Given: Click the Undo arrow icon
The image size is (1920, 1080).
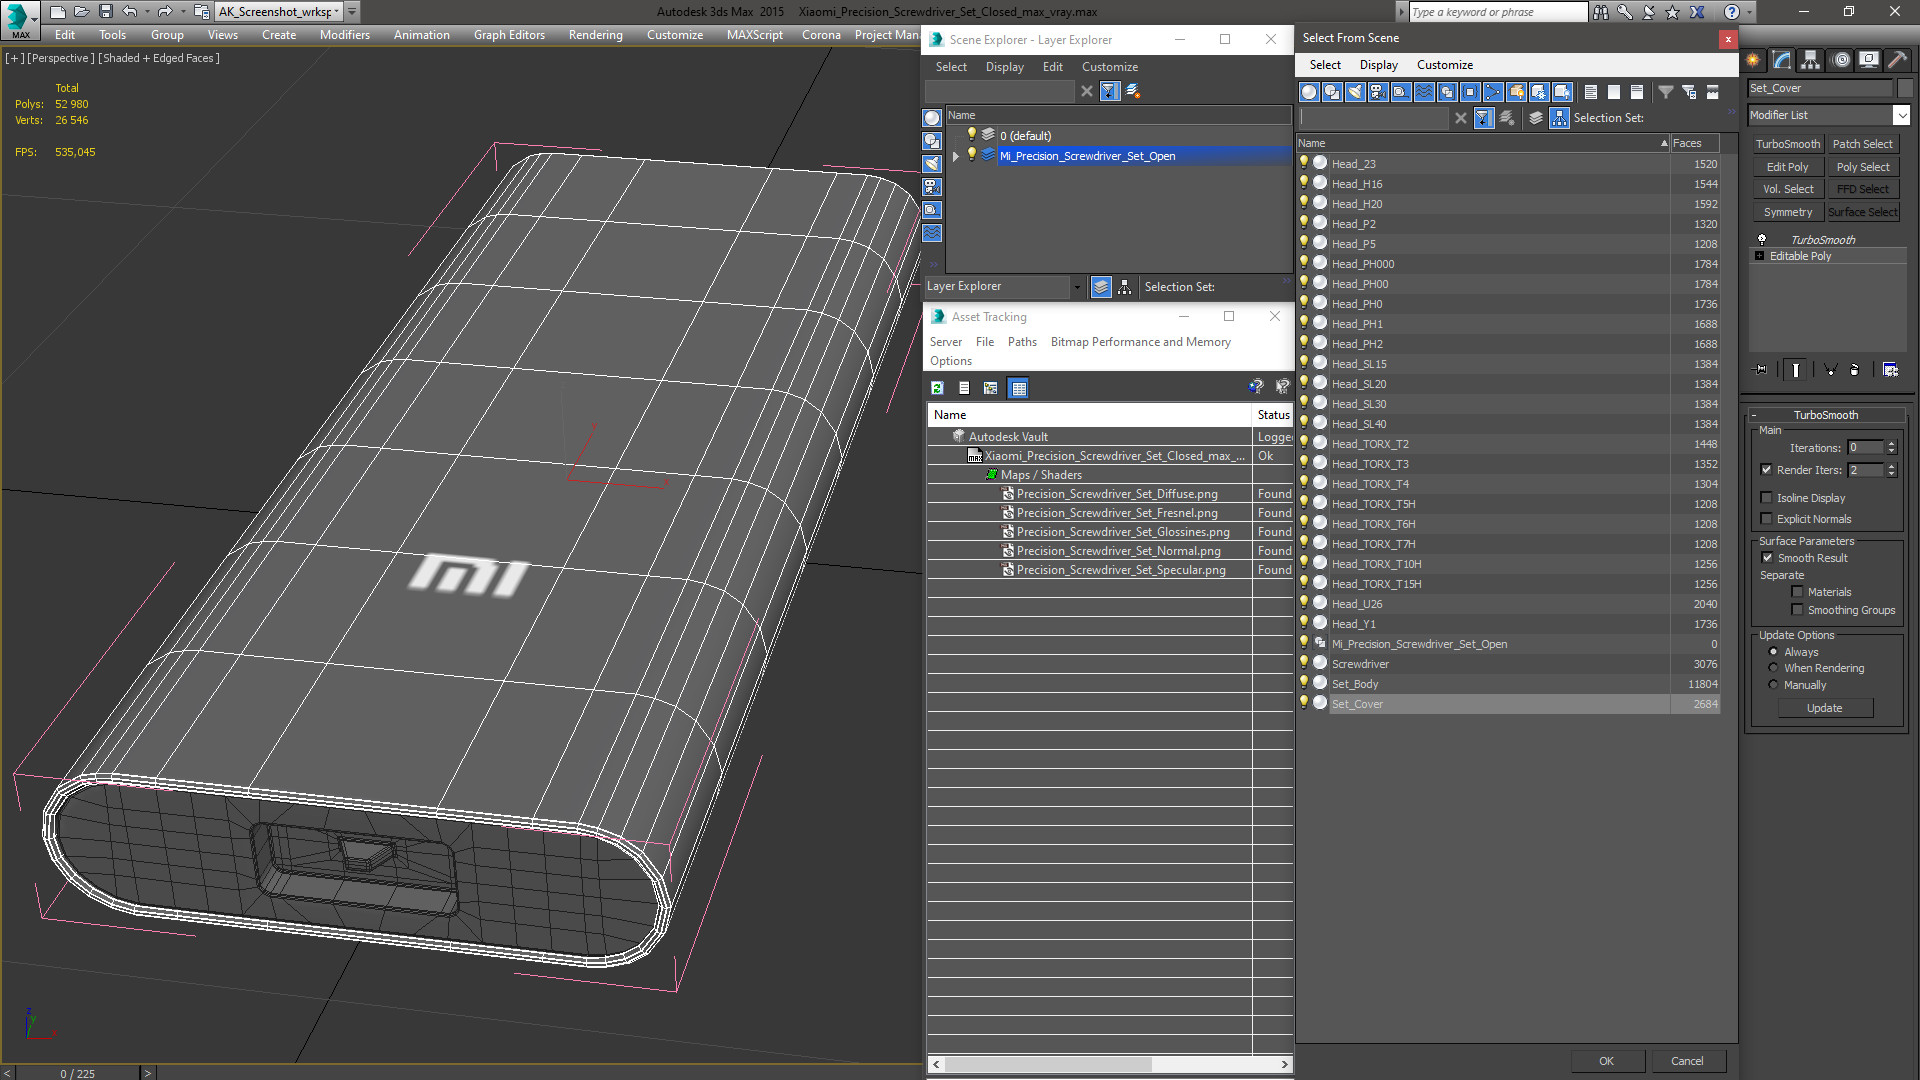Looking at the screenshot, I should coord(130,11).
